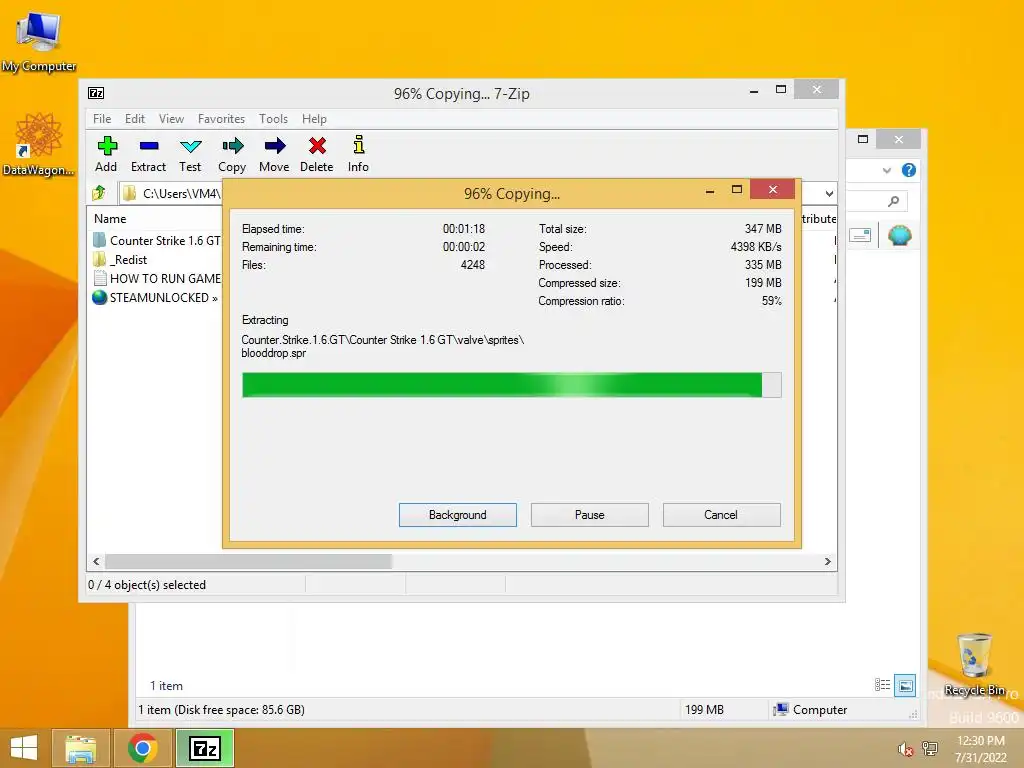This screenshot has height=768, width=1024.
Task: Send copying to Background
Action: [458, 515]
